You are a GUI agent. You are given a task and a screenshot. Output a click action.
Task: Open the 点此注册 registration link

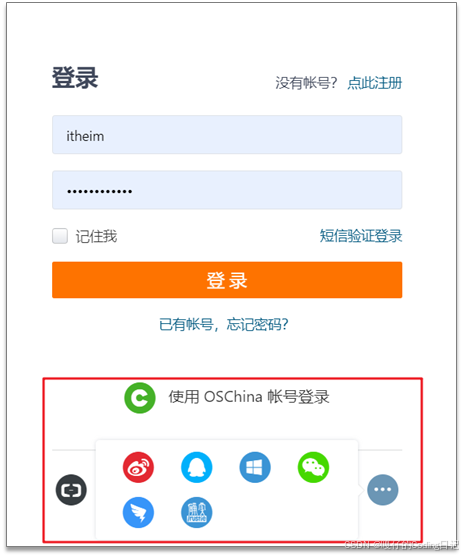point(375,83)
